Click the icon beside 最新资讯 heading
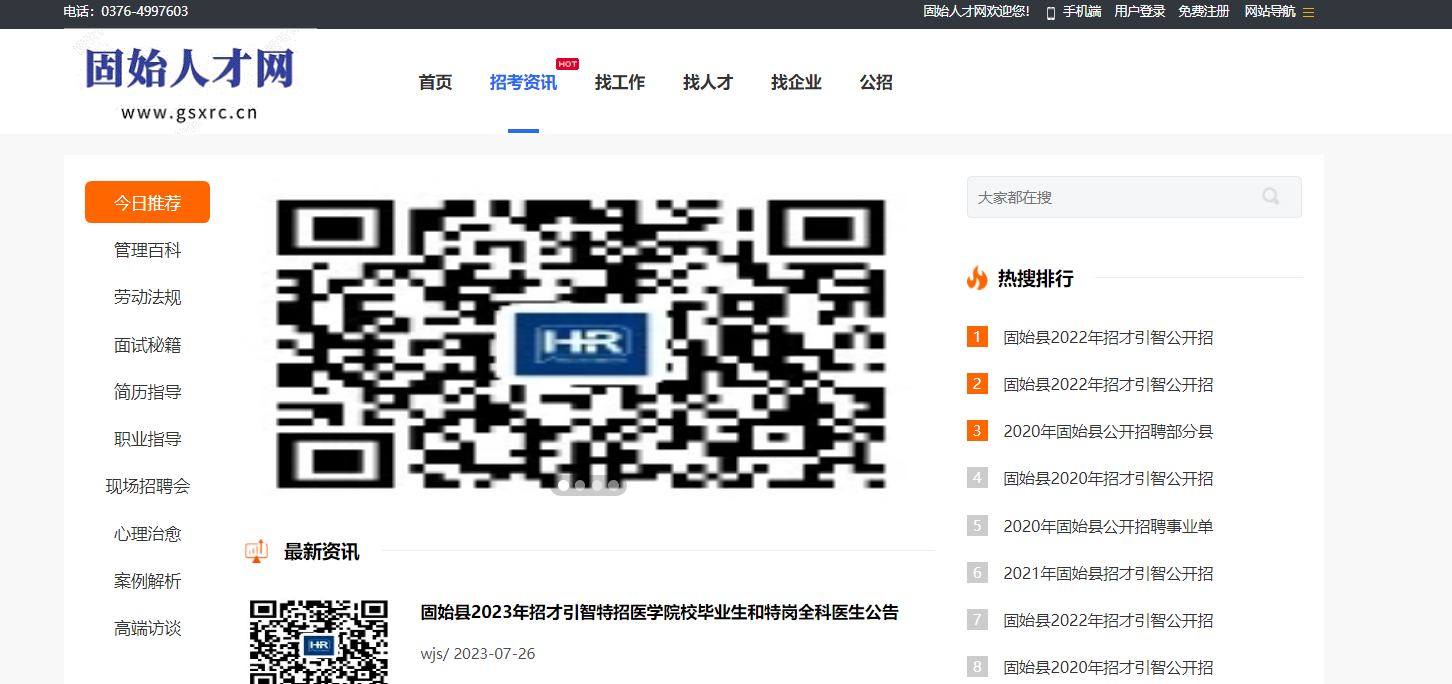Viewport: 1452px width, 684px height. pyautogui.click(x=257, y=551)
